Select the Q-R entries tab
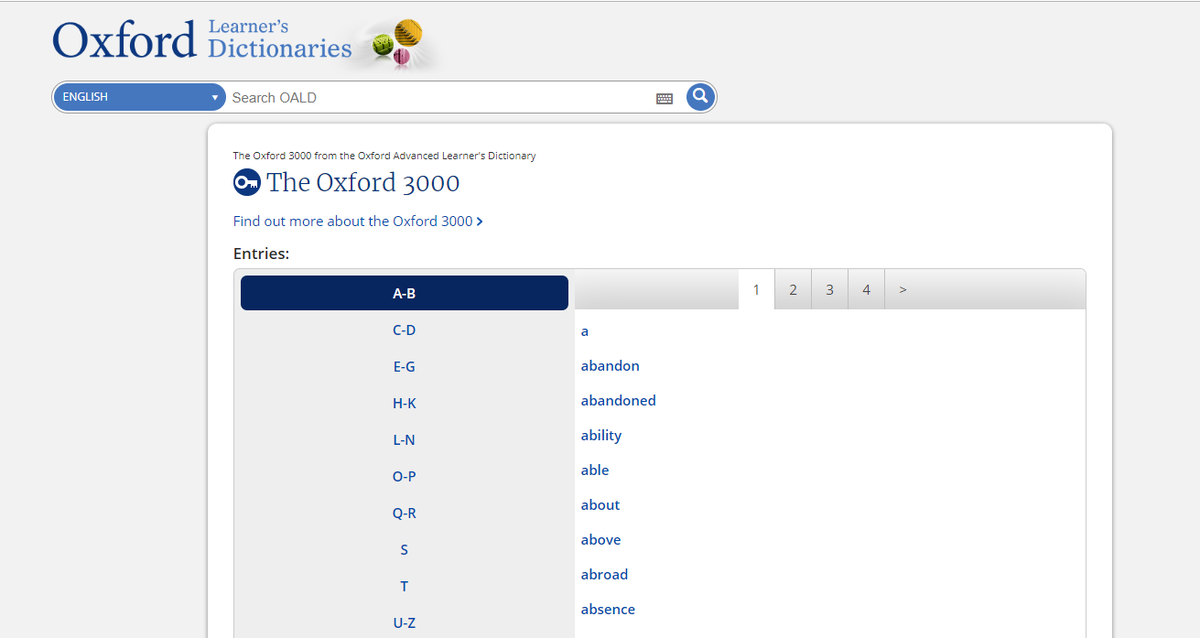 pos(404,513)
